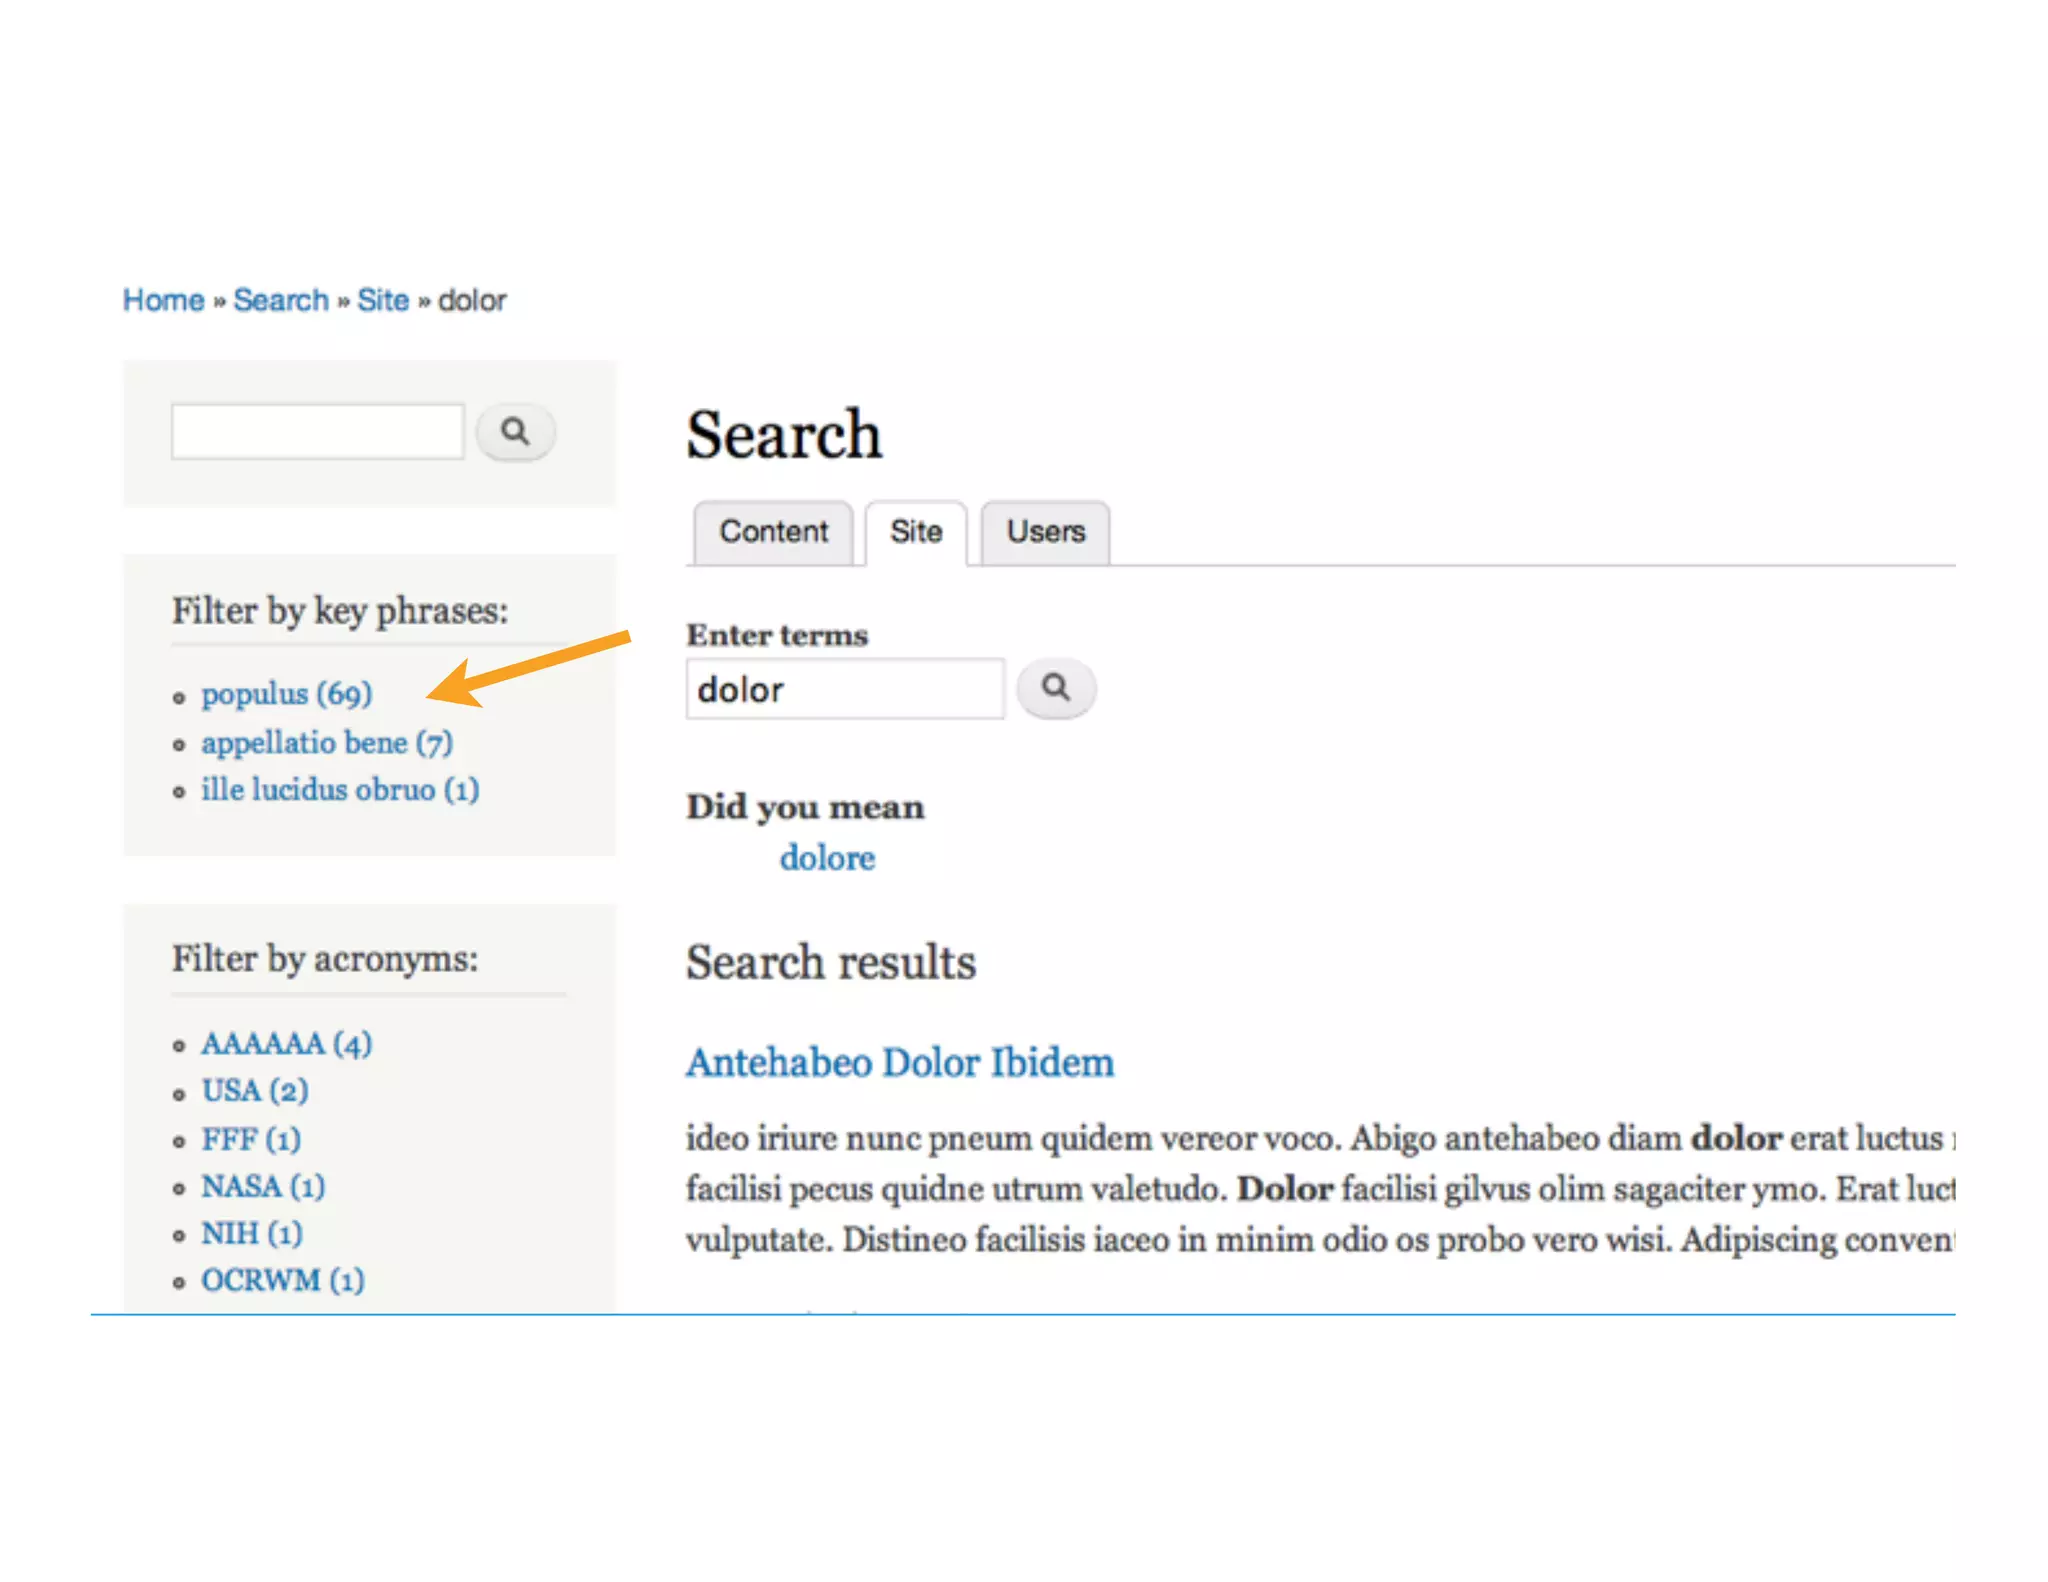The height and width of the screenshot is (1582, 2048).
Task: Filter by AAAAAA (4) acronym
Action: point(287,1044)
